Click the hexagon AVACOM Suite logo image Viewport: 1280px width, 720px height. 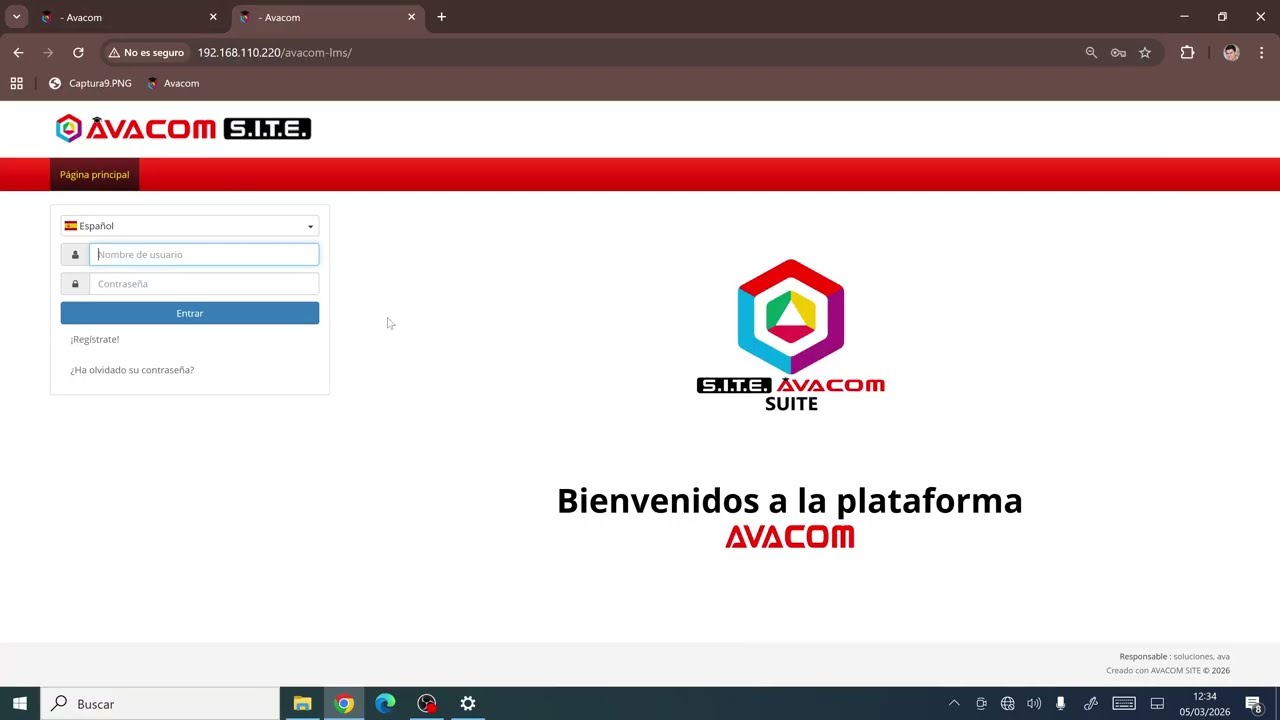click(x=791, y=335)
